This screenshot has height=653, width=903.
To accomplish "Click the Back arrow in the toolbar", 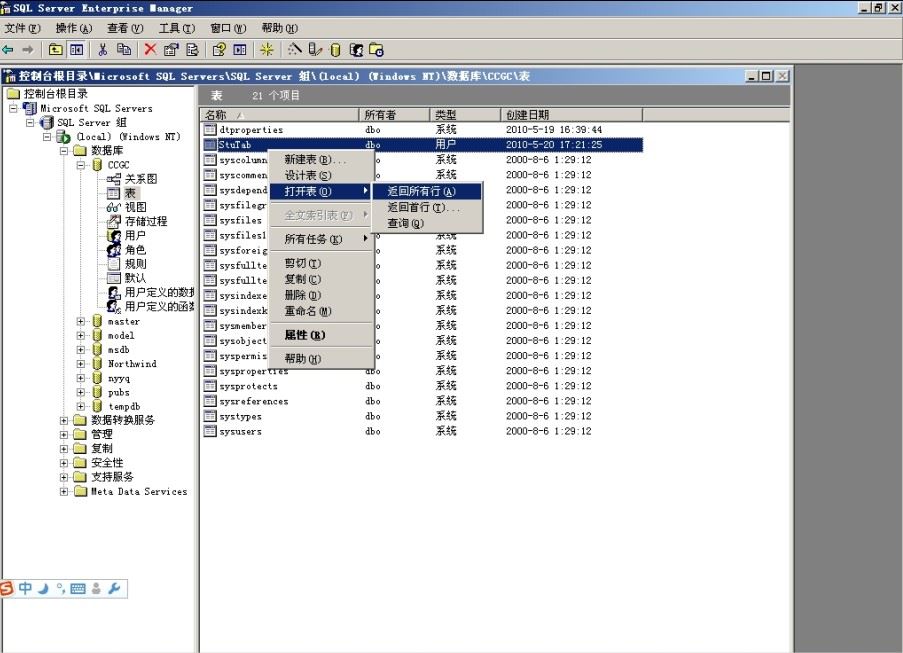I will [8, 50].
